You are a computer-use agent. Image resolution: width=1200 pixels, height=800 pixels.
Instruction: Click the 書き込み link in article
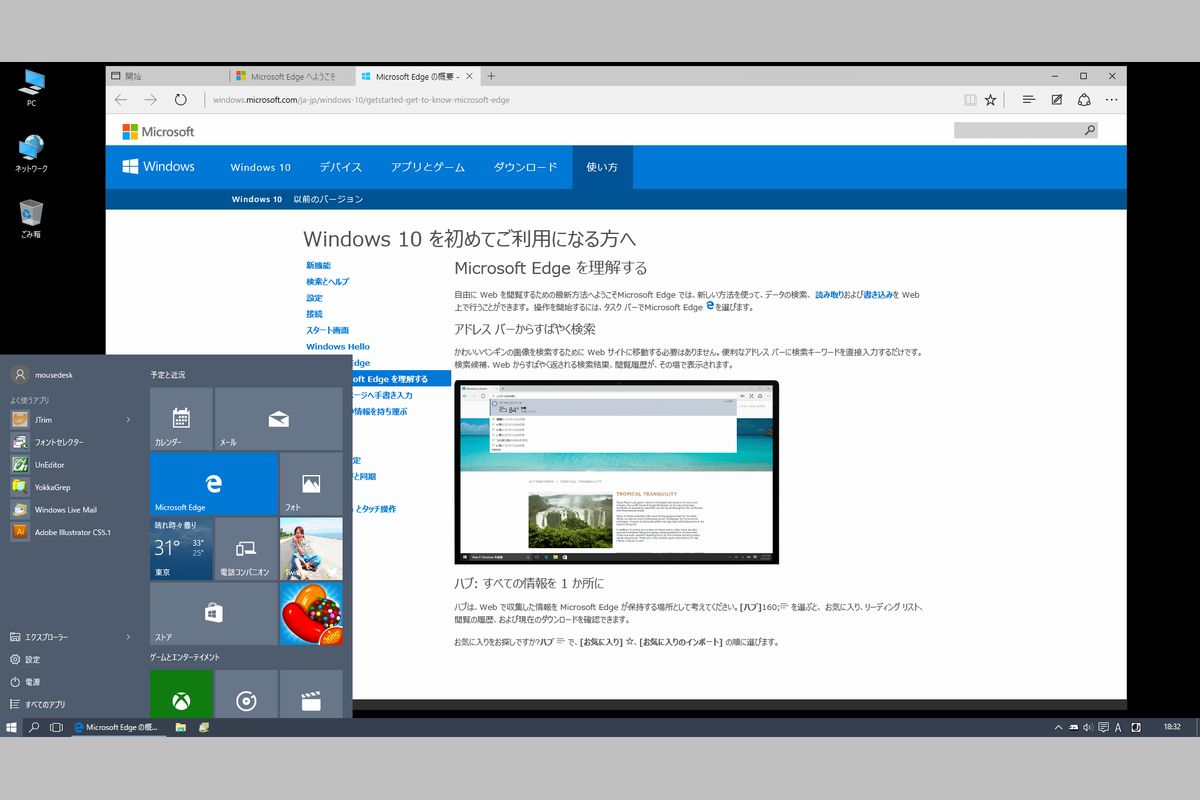tap(877, 295)
